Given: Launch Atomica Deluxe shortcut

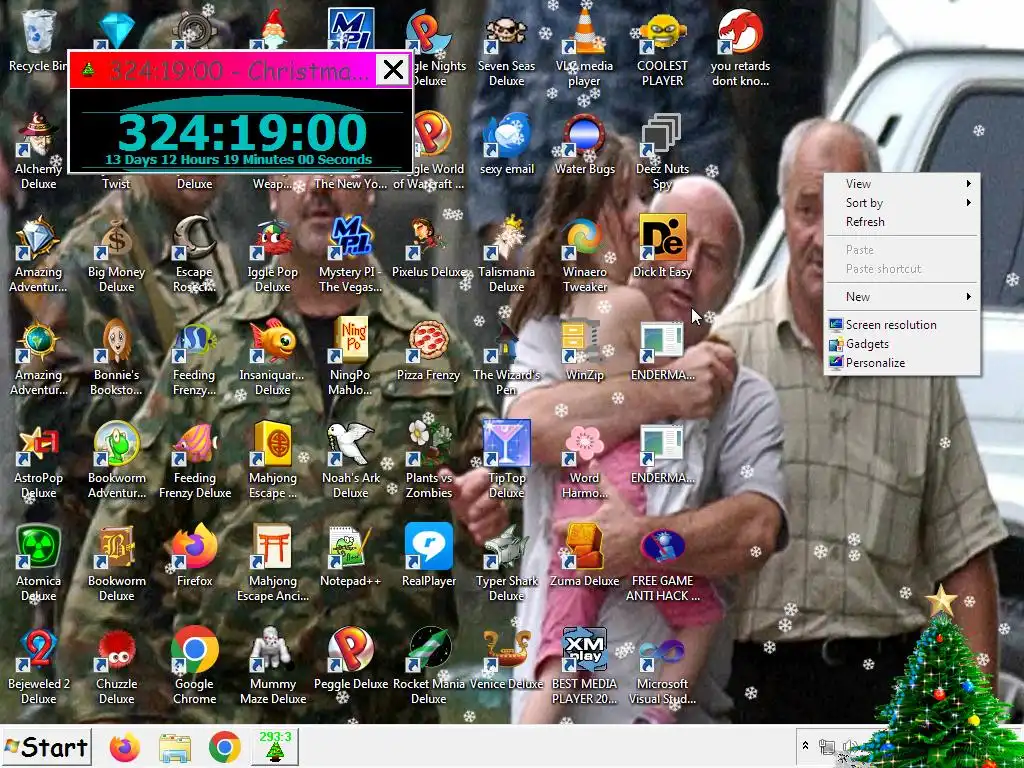Looking at the screenshot, I should coord(39,562).
